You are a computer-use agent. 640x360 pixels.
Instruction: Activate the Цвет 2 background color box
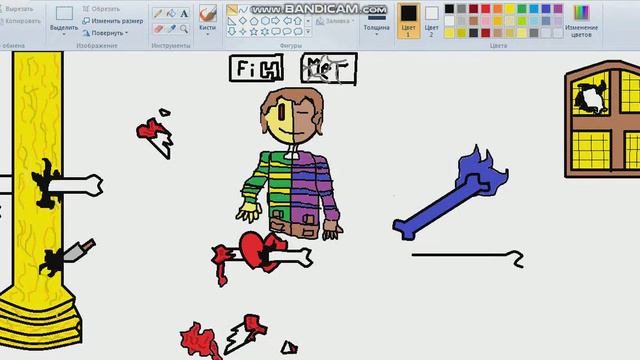pos(431,21)
